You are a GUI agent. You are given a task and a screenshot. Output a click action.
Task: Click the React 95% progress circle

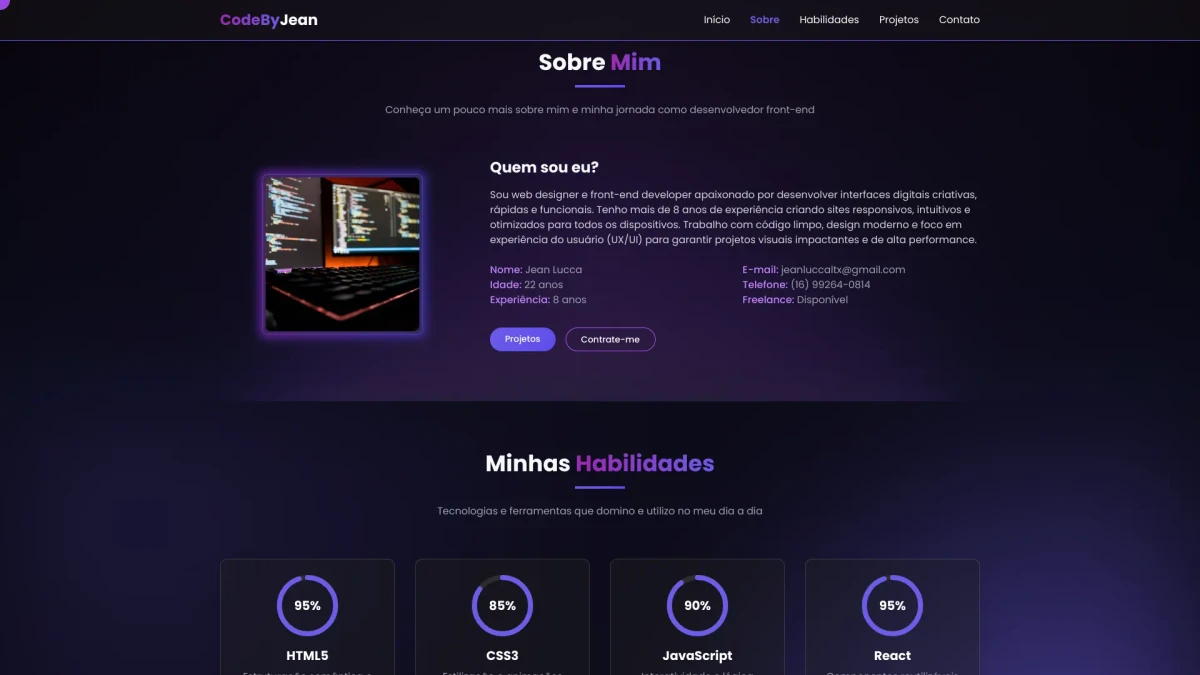(x=892, y=605)
